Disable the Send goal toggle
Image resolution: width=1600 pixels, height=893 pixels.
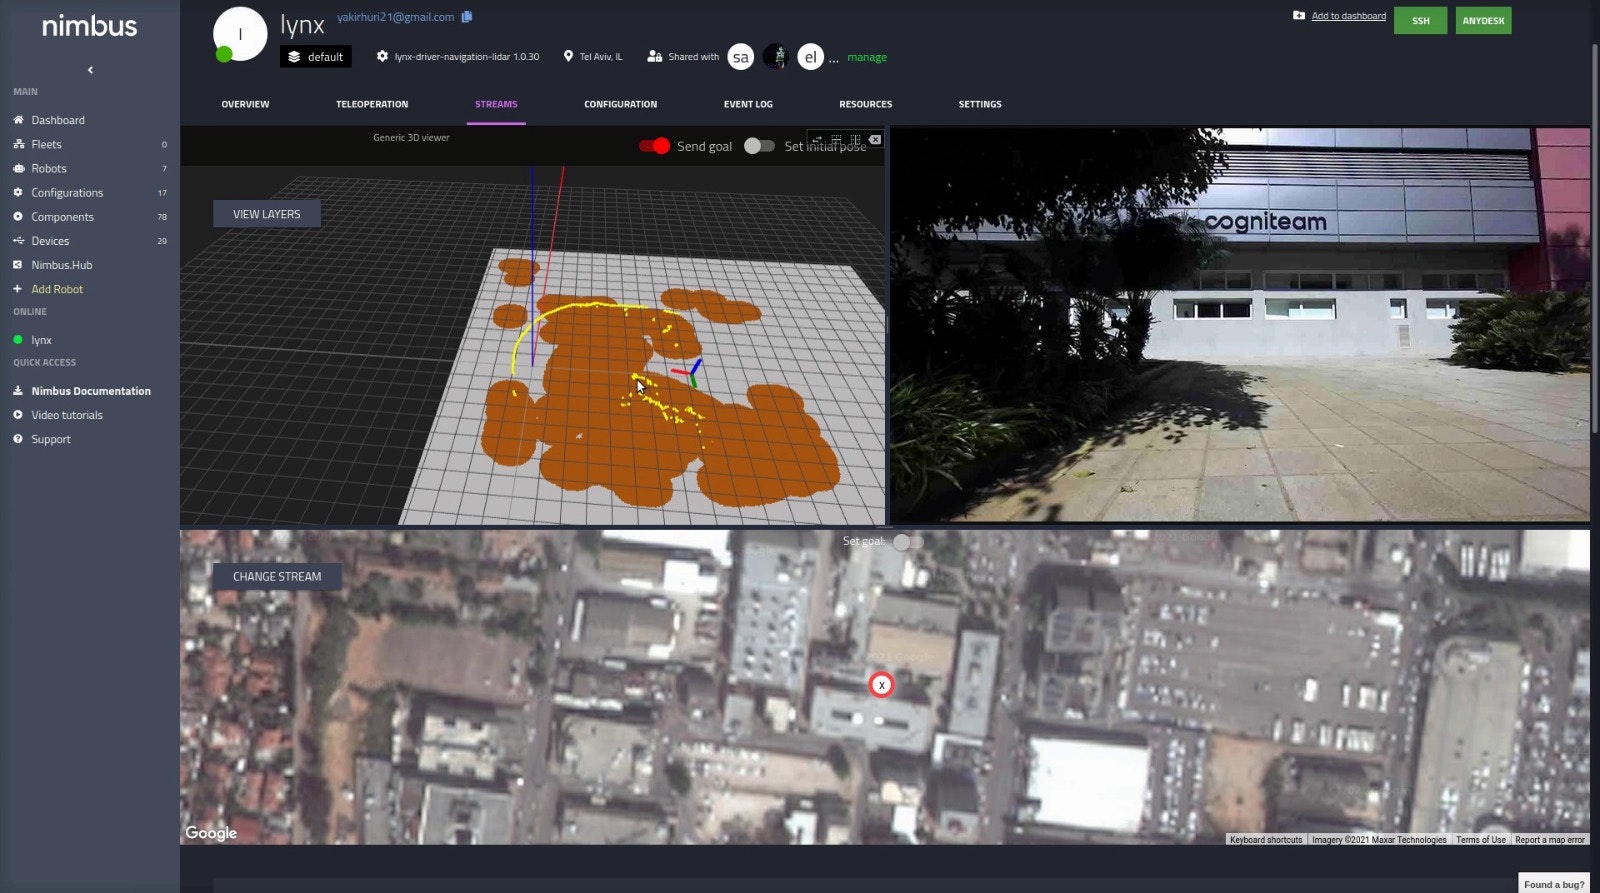pyautogui.click(x=655, y=146)
